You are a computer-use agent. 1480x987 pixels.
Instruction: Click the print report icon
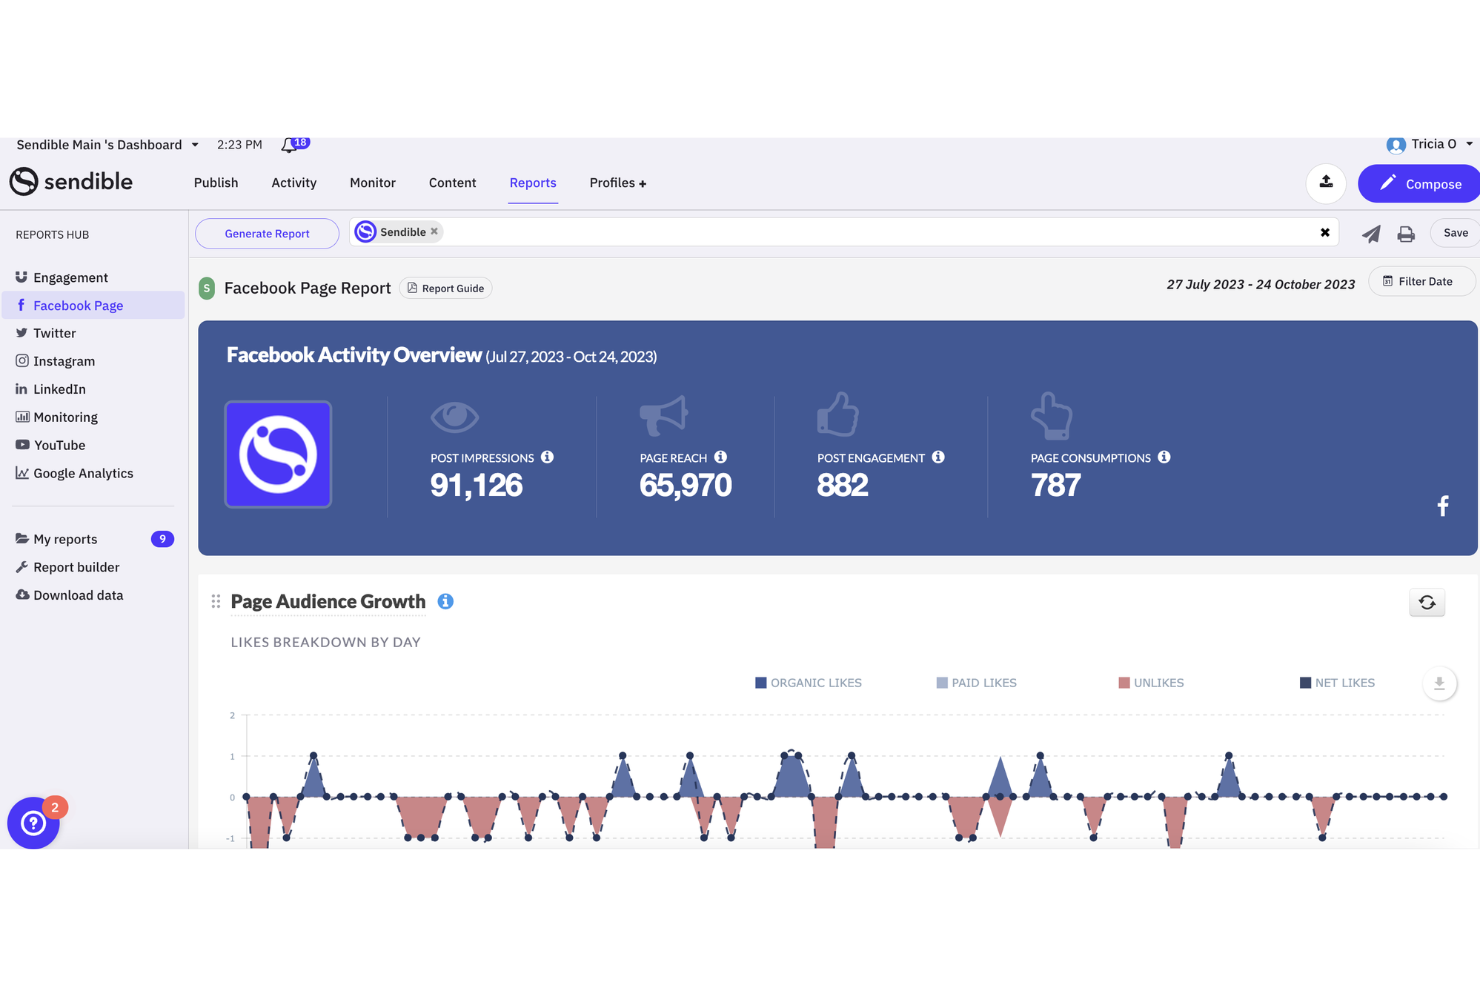point(1406,233)
